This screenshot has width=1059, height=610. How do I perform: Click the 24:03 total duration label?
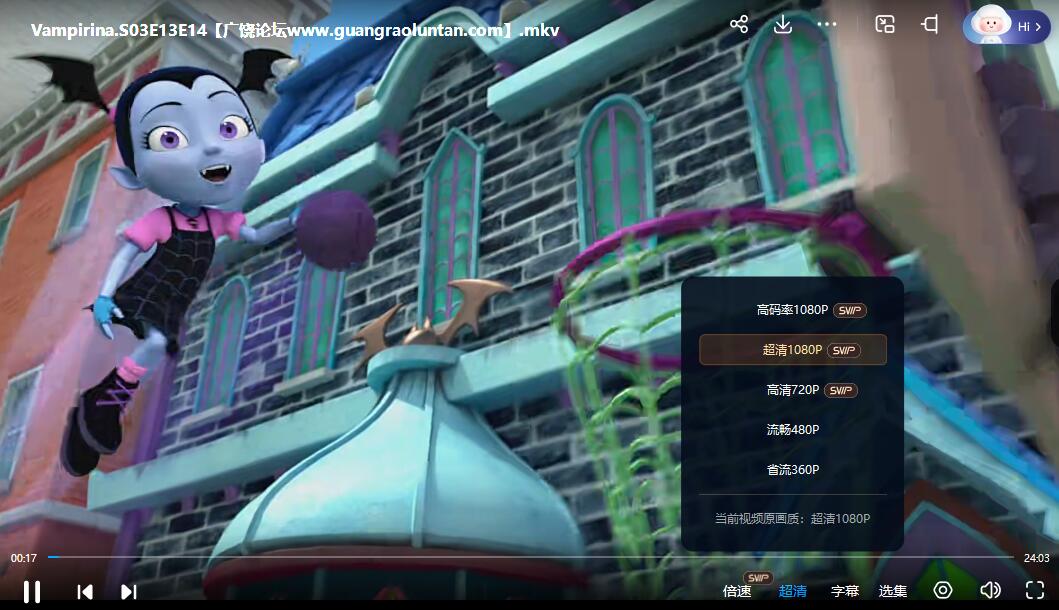click(x=1037, y=558)
